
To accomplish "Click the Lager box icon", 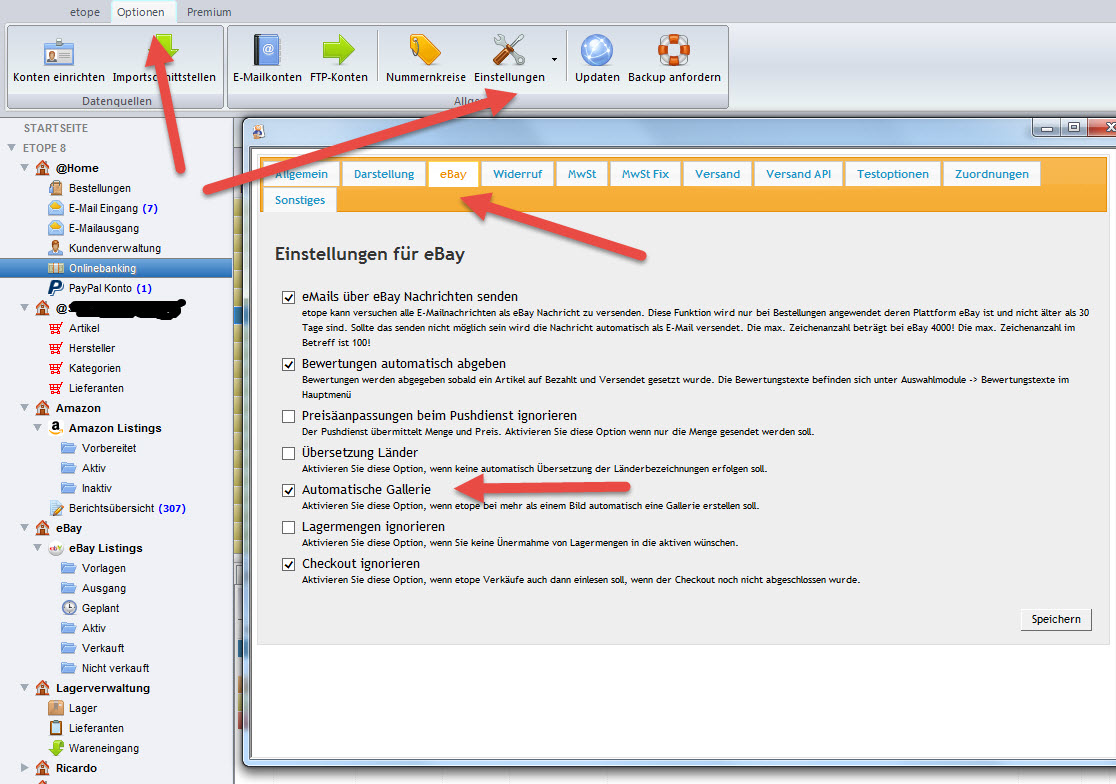I will point(56,708).
